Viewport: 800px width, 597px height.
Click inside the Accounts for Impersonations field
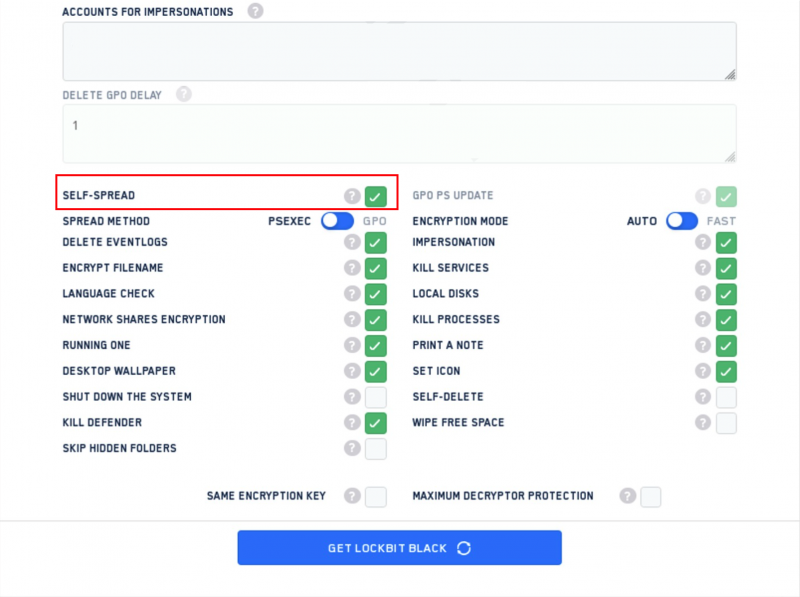click(x=398, y=48)
